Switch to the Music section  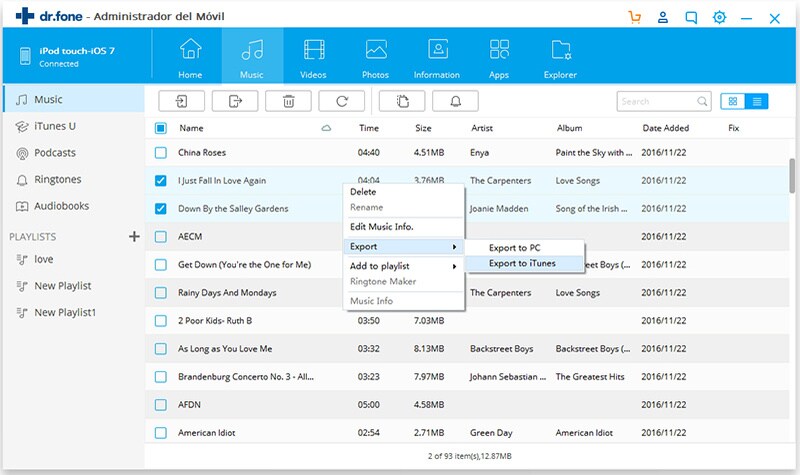tap(252, 57)
